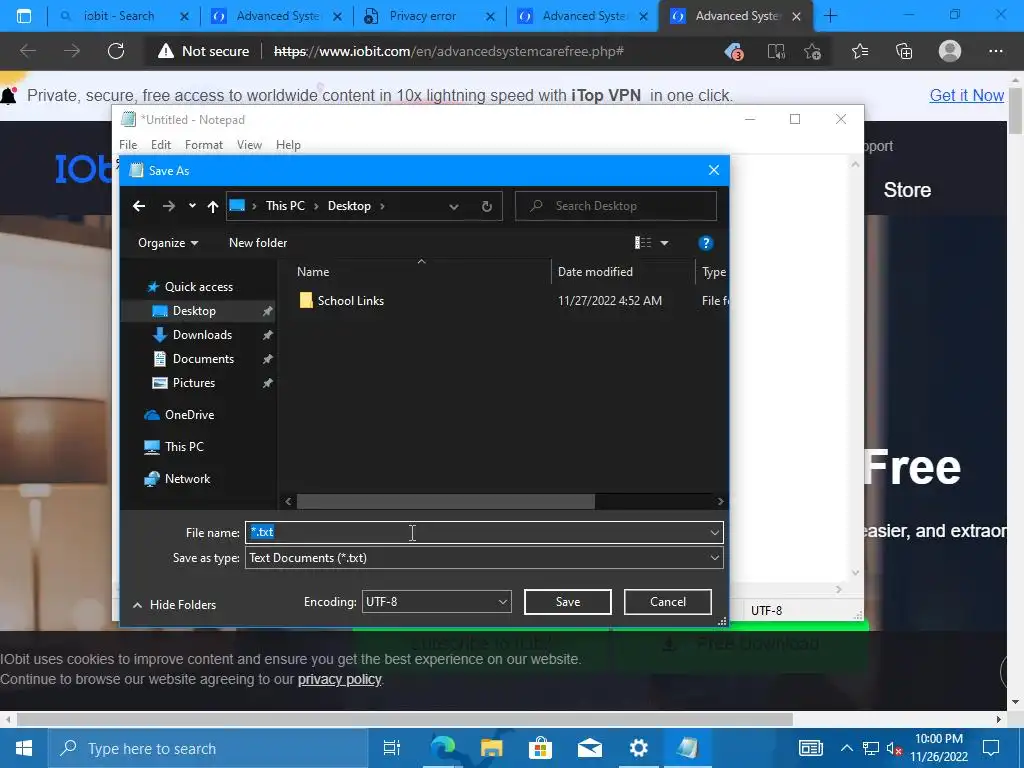Select Desktop in navigation pane
This screenshot has width=1024, height=768.
click(194, 311)
